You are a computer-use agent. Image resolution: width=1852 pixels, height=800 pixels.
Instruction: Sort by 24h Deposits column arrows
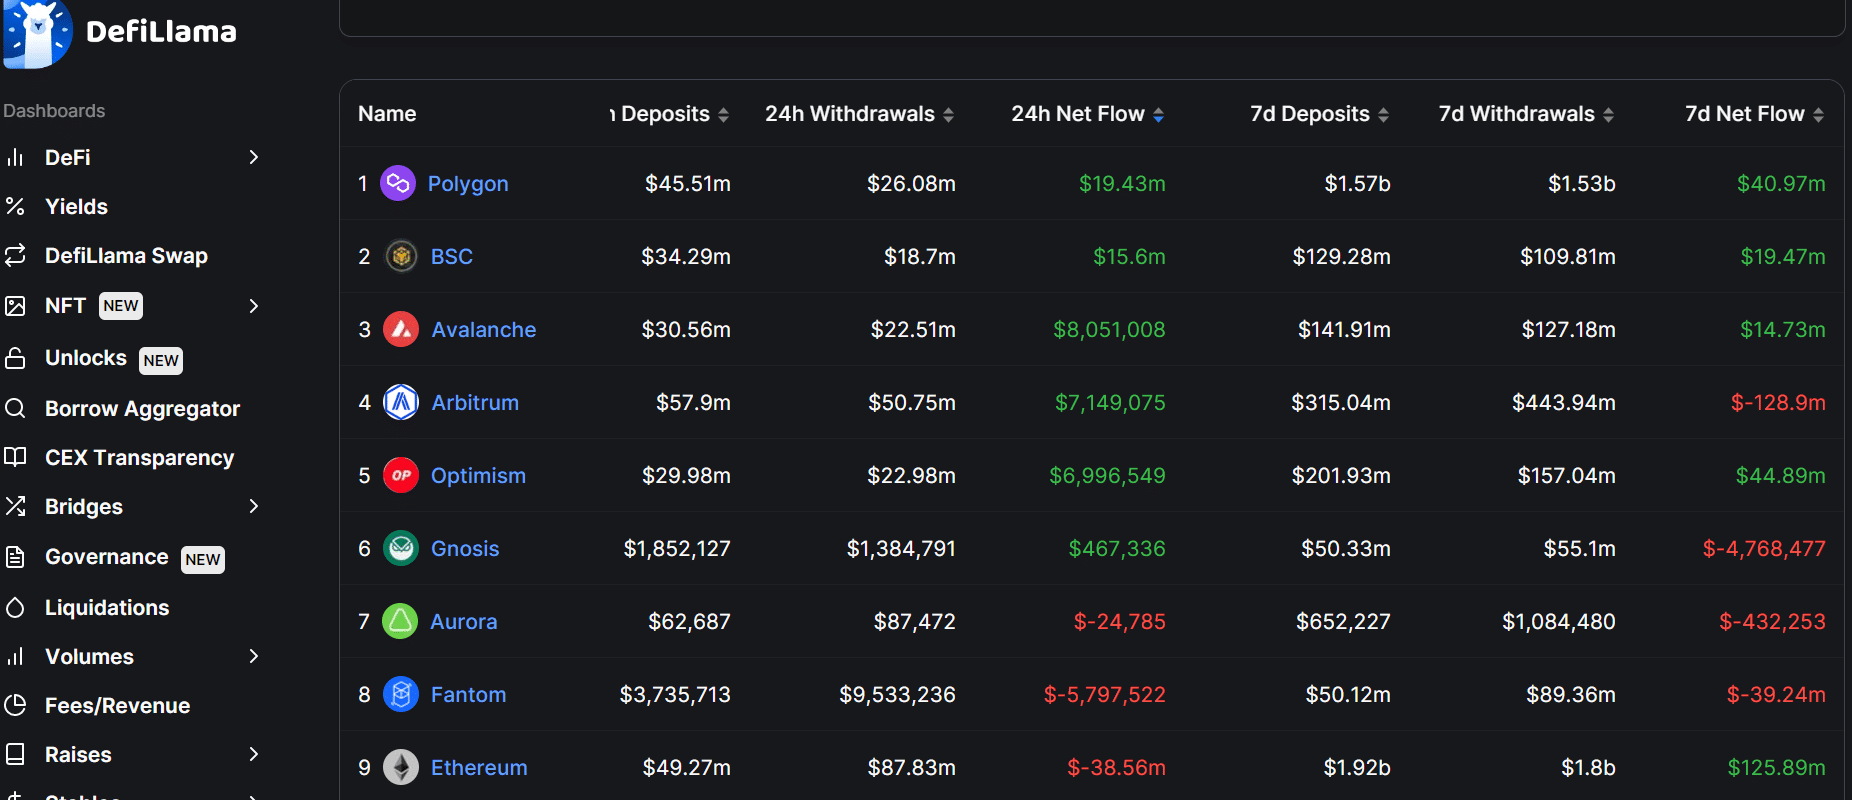(x=723, y=115)
